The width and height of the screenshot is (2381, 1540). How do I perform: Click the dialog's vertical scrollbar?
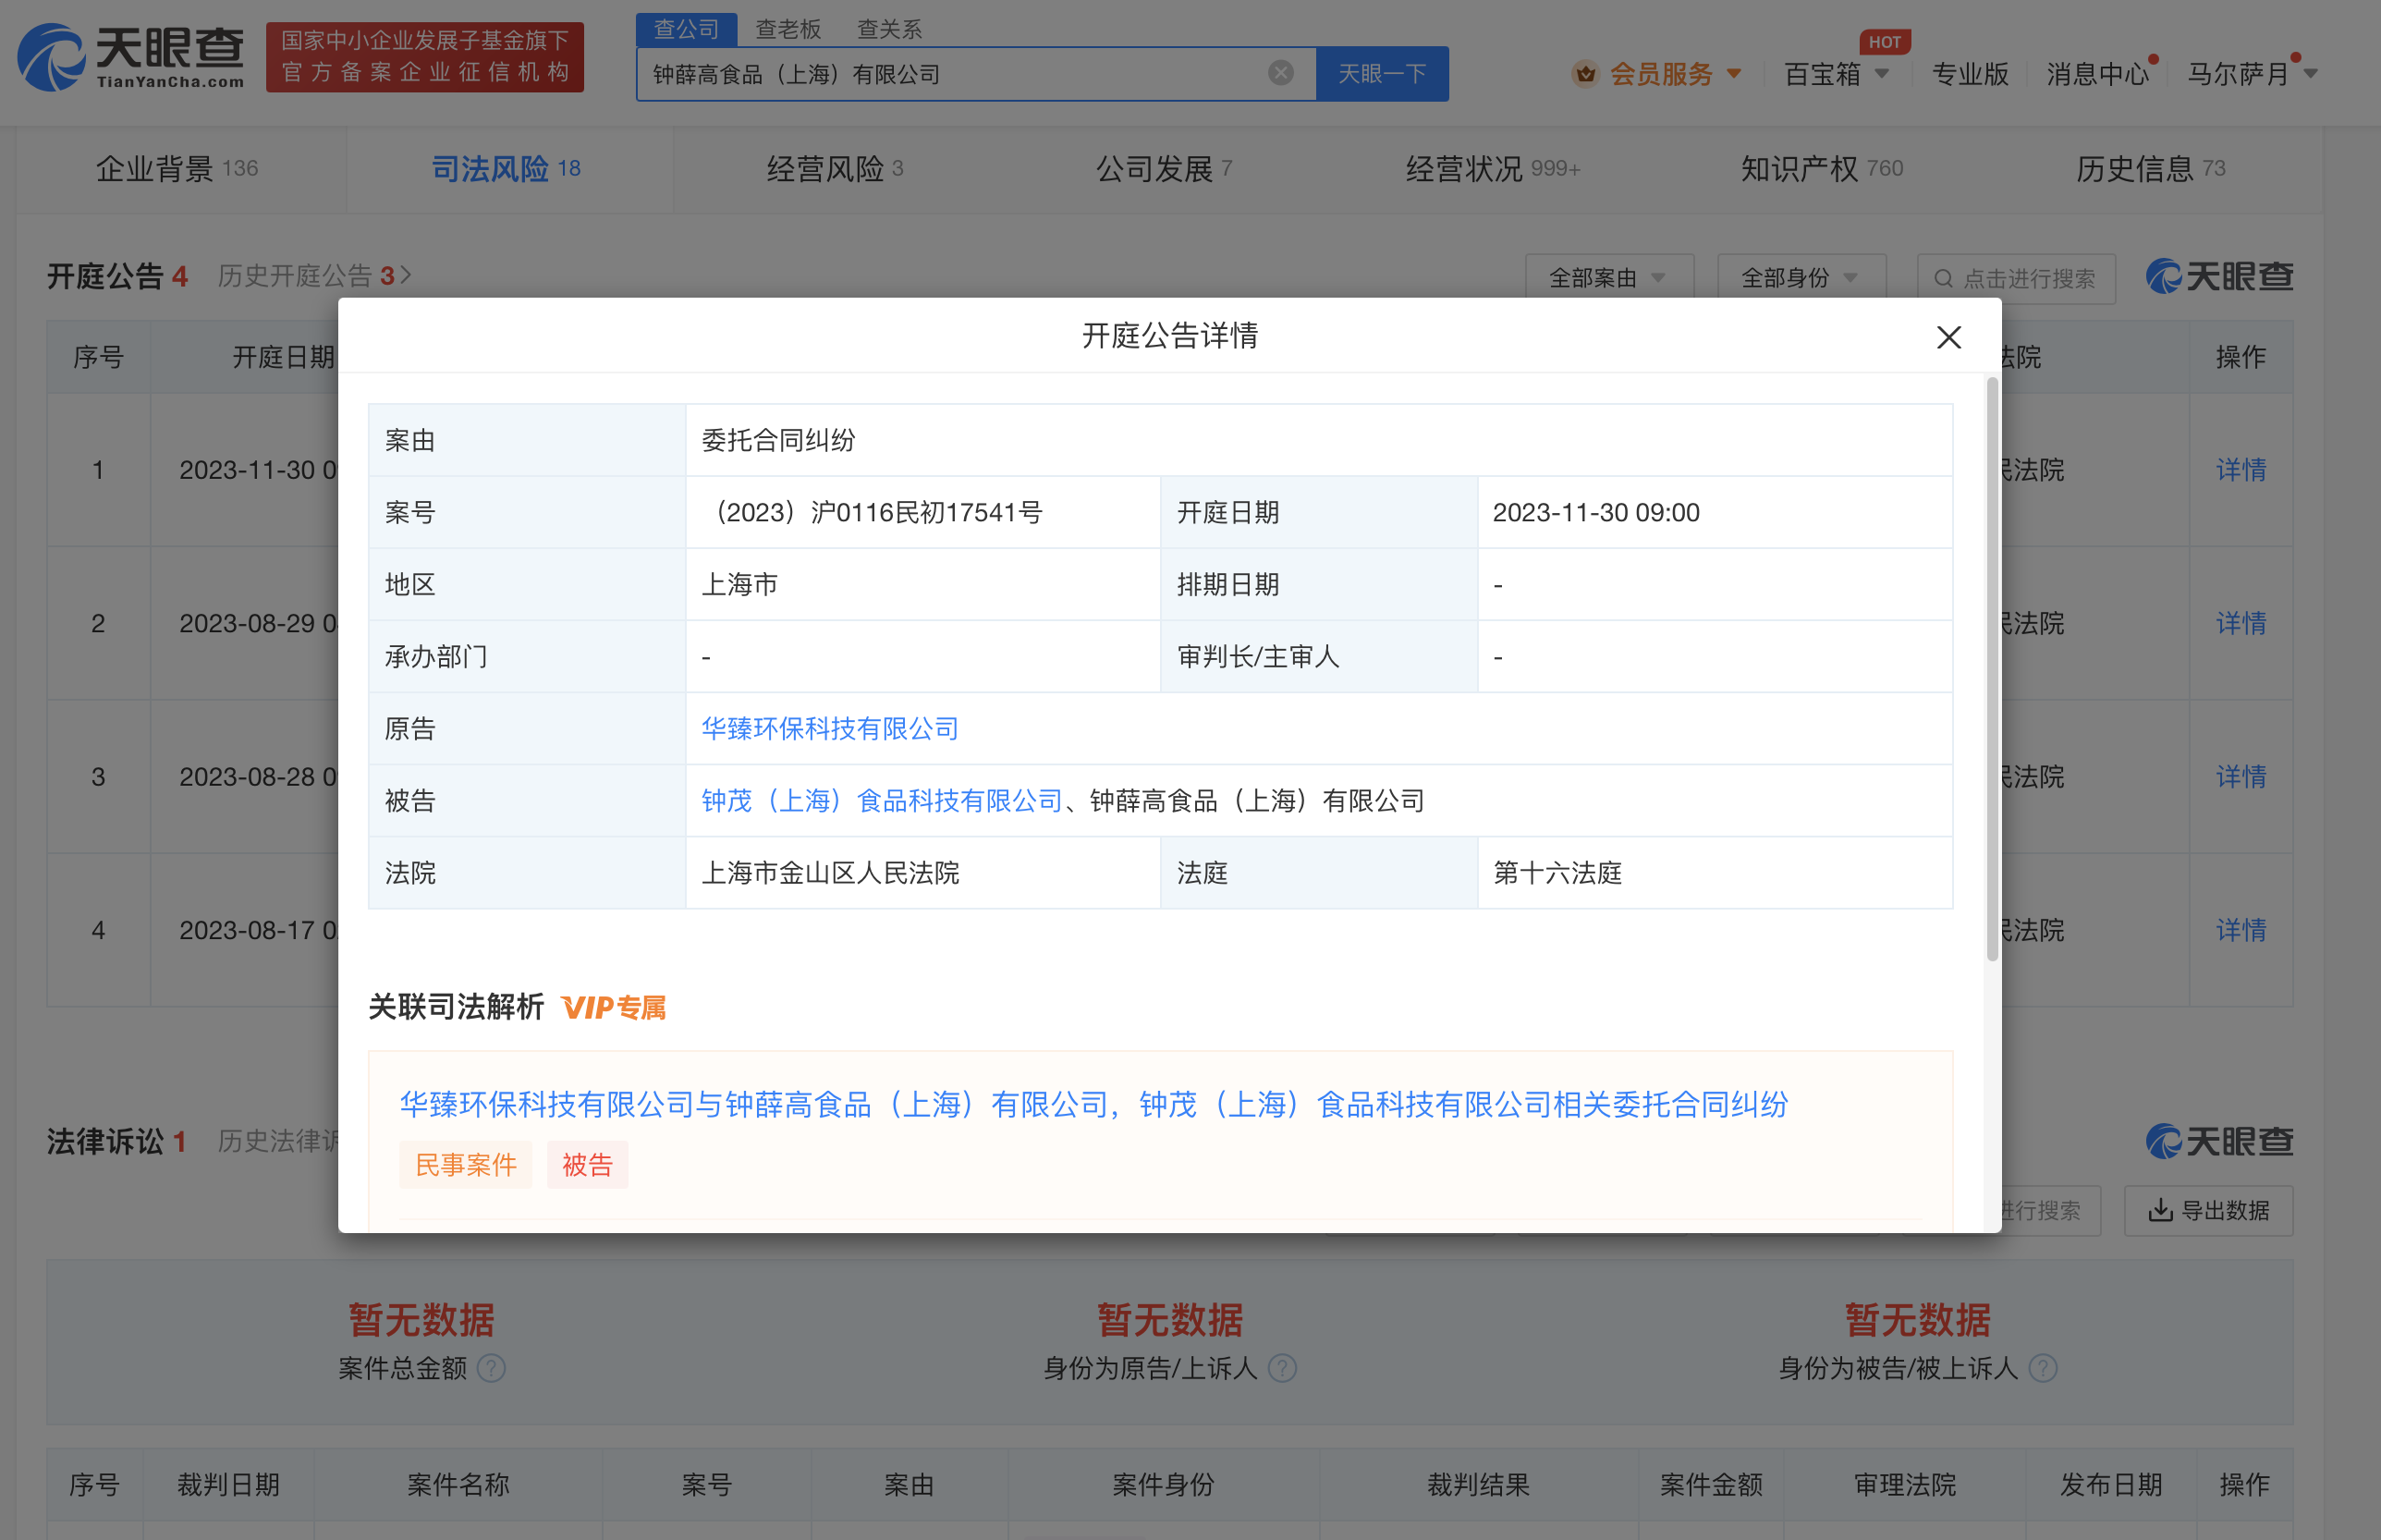pyautogui.click(x=1991, y=670)
